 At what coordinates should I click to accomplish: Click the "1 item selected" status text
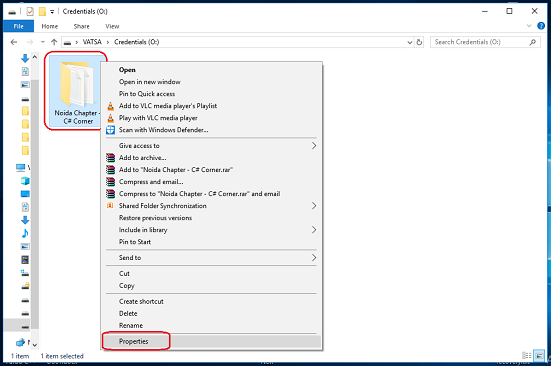pos(62,356)
